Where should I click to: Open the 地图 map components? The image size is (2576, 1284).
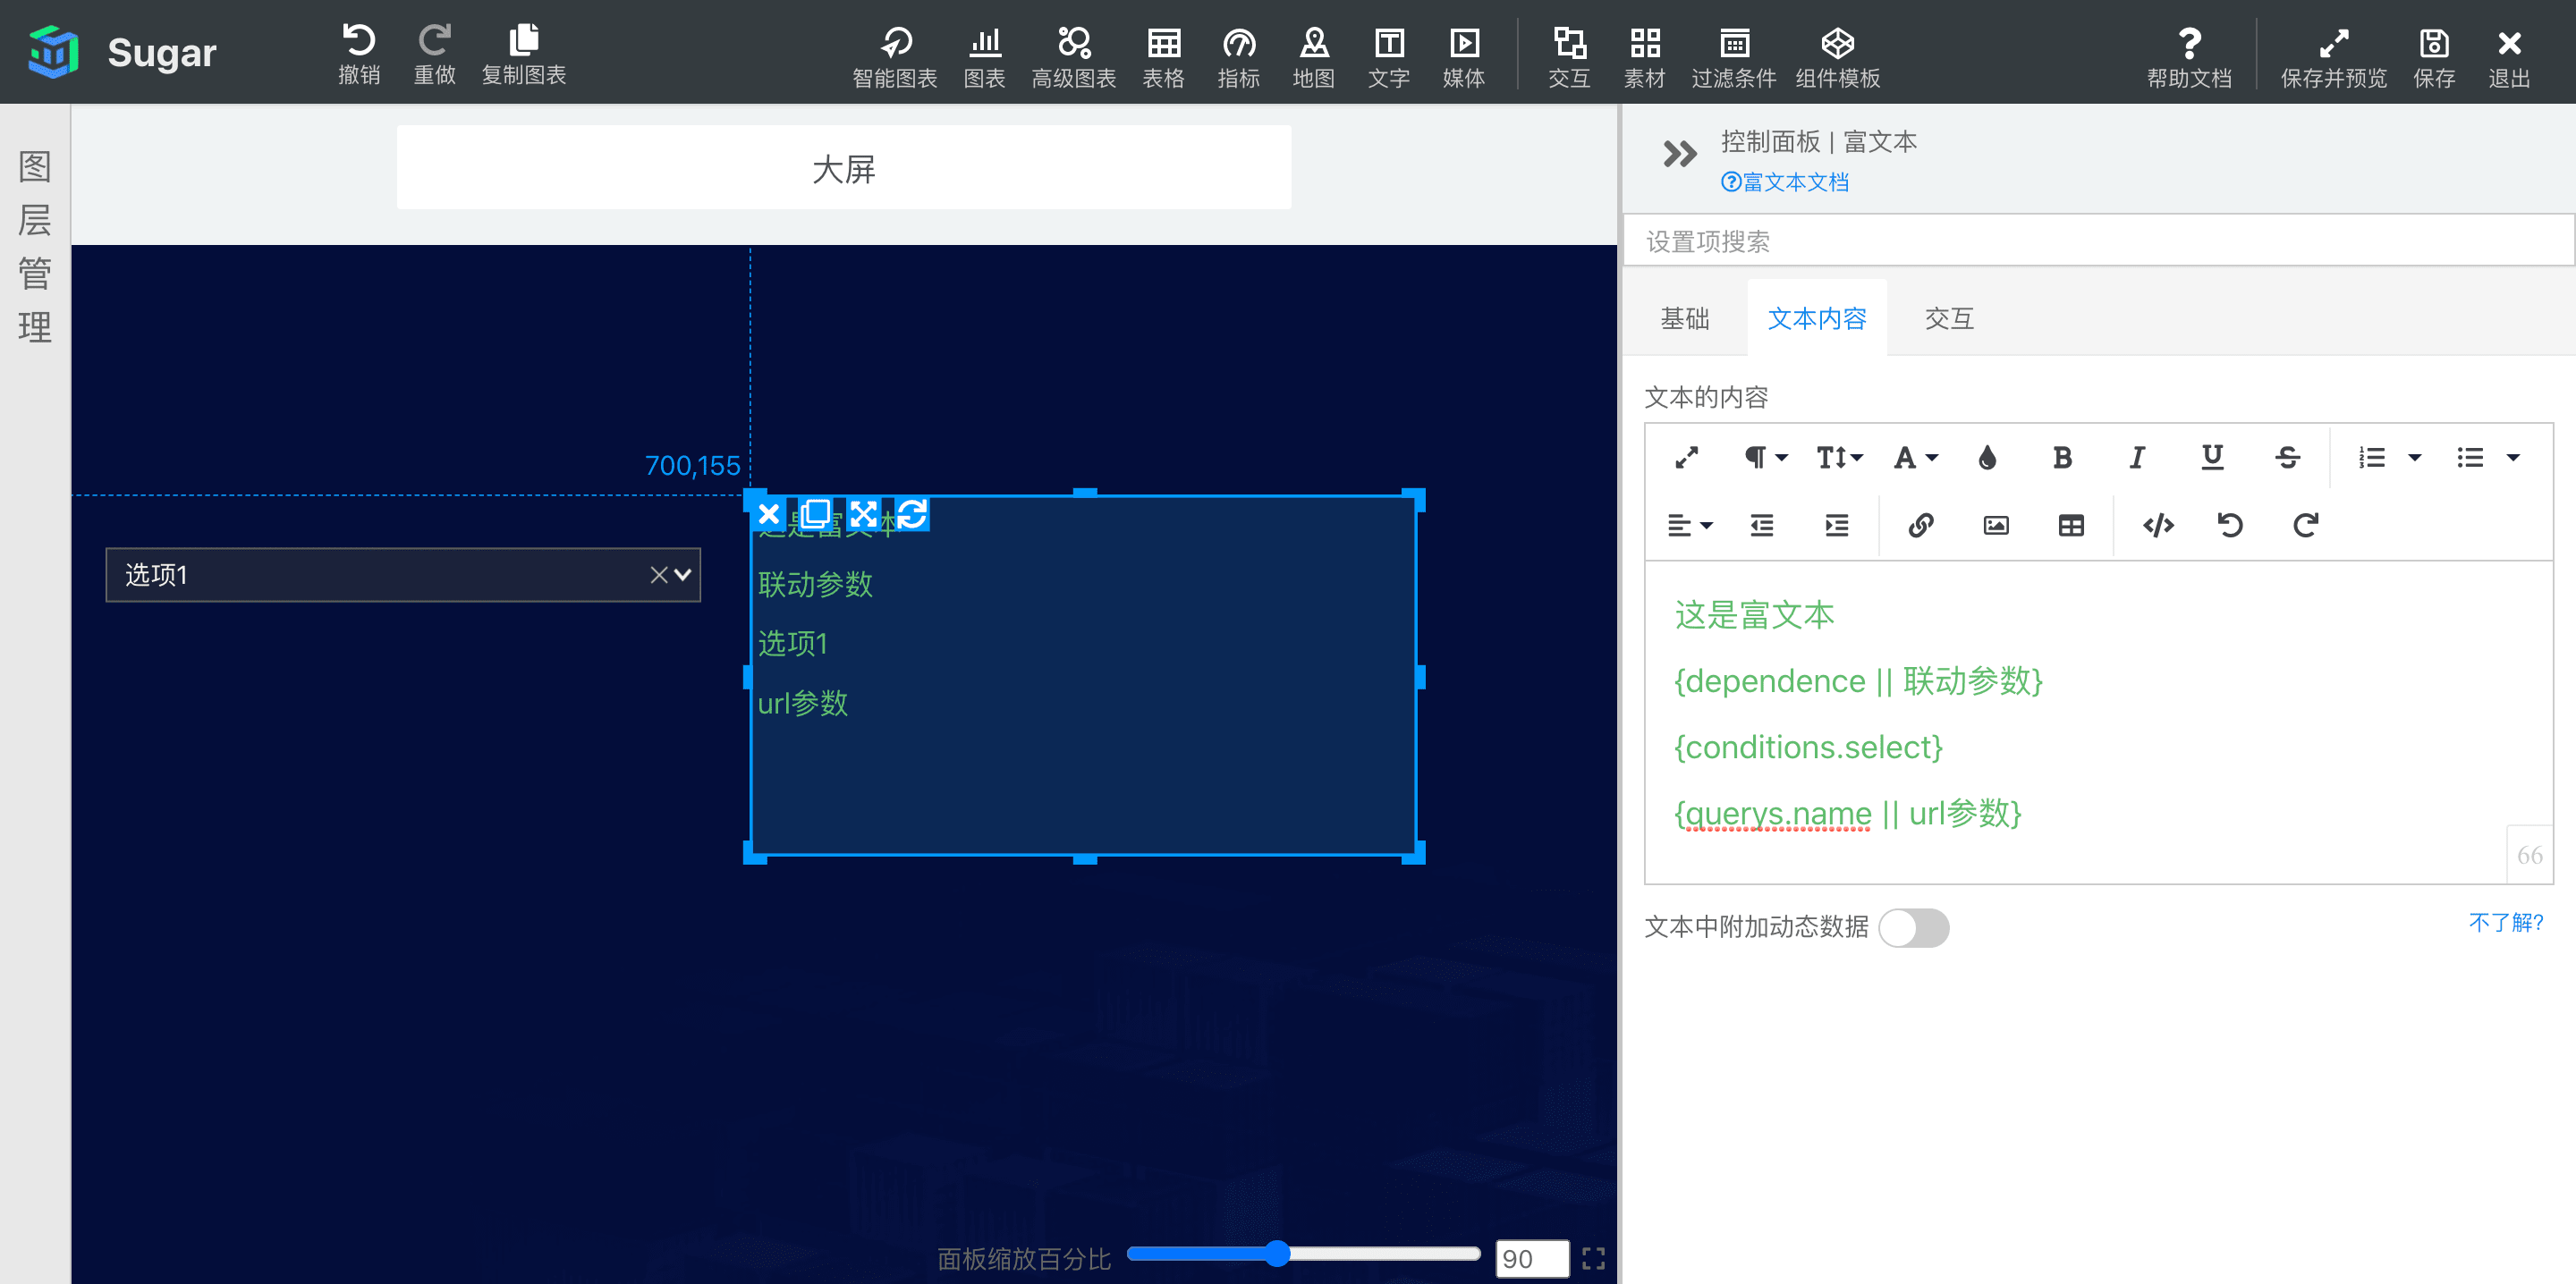point(1314,57)
